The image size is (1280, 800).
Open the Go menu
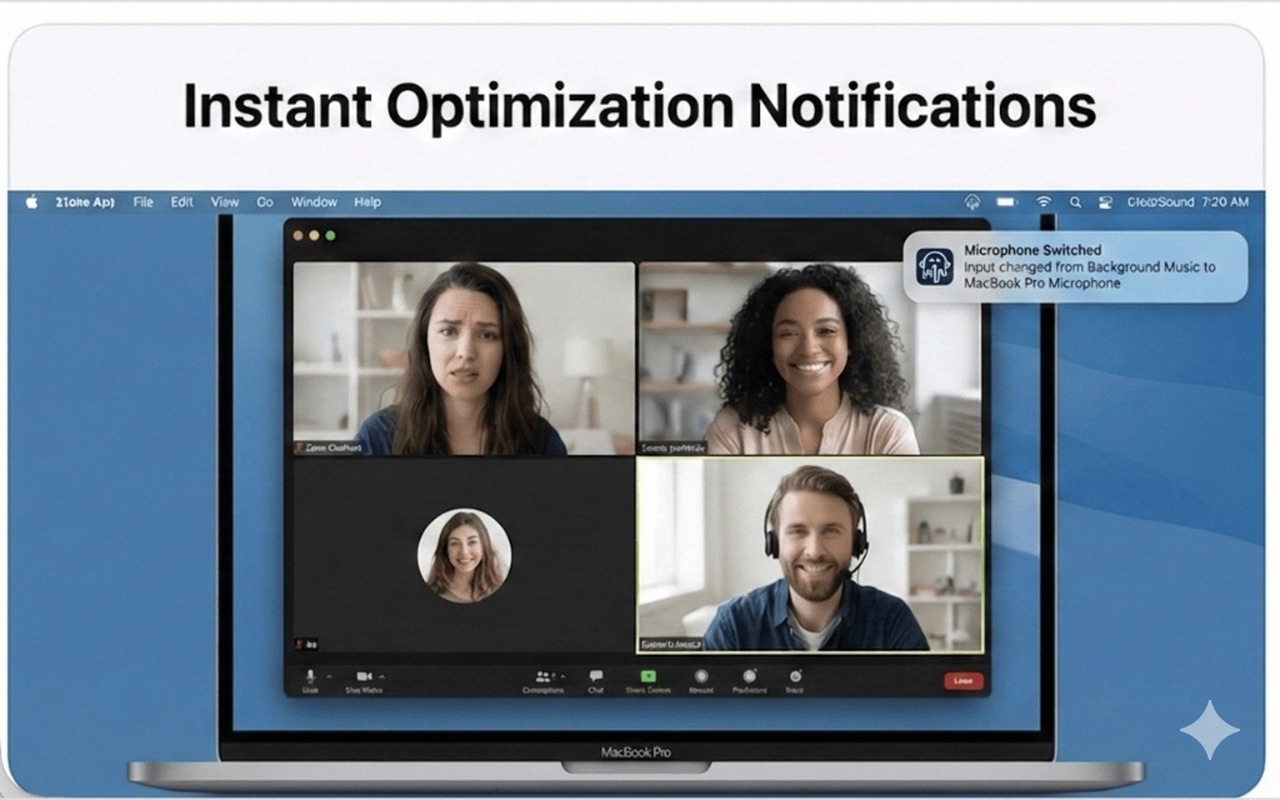point(265,202)
